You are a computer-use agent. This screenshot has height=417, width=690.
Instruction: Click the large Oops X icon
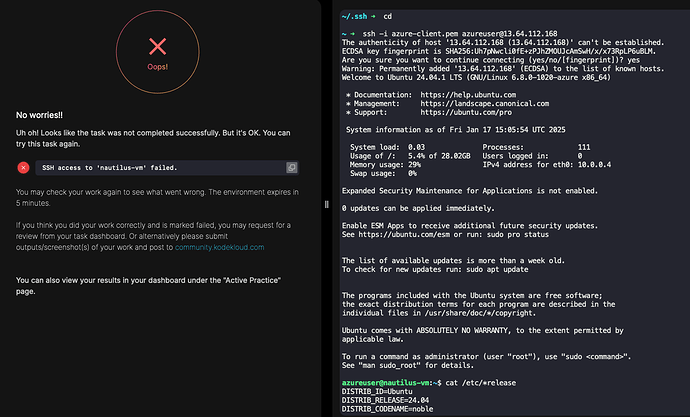(157, 46)
